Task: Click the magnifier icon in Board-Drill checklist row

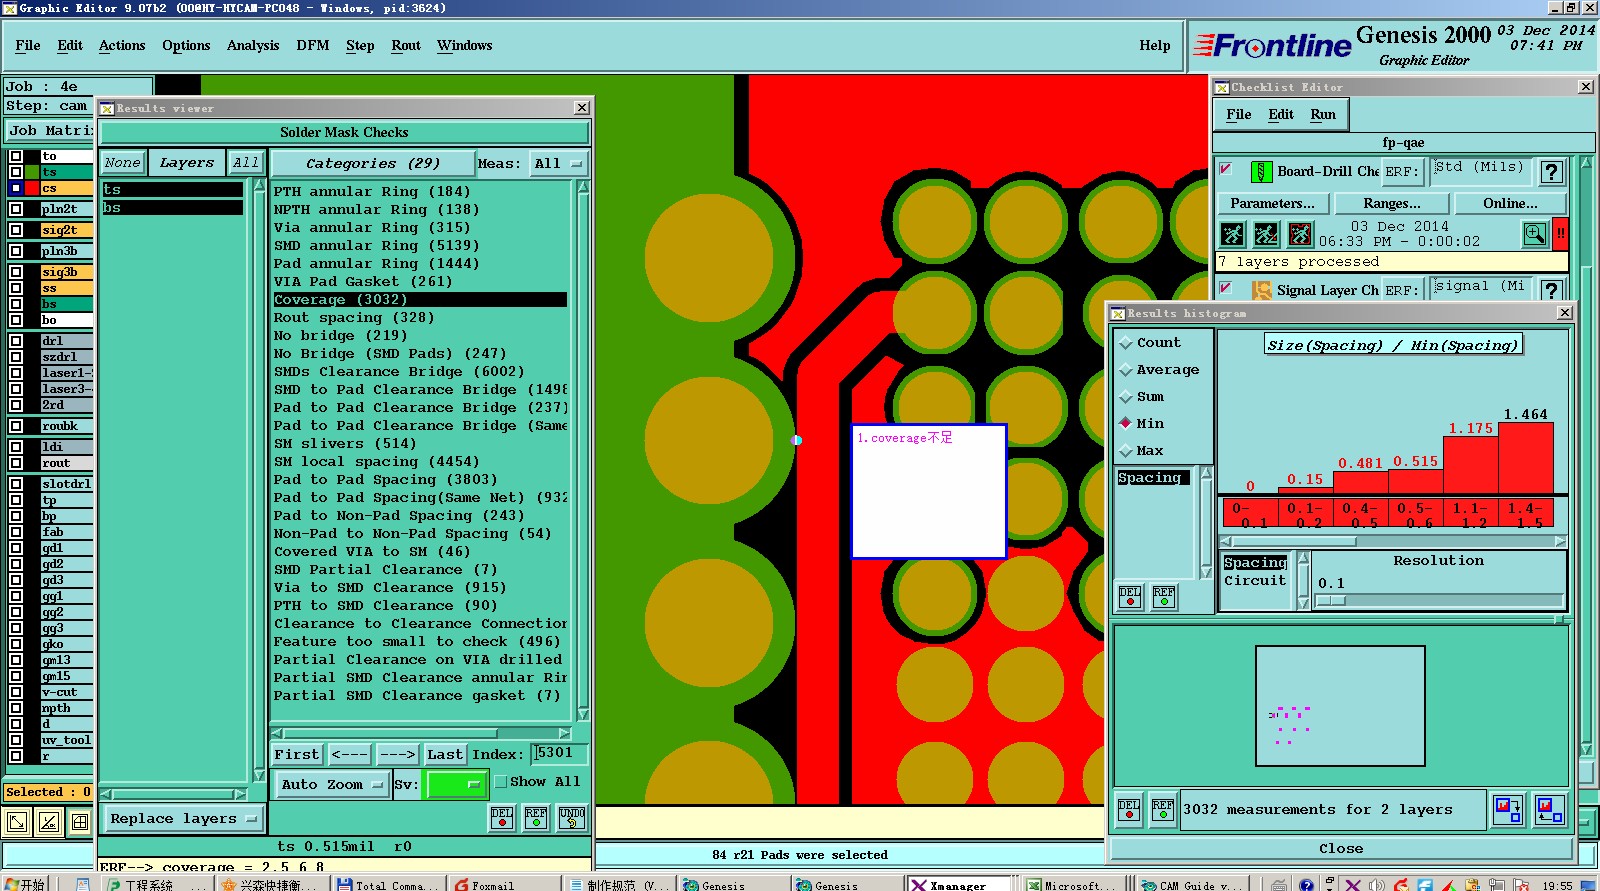Action: coord(1534,234)
